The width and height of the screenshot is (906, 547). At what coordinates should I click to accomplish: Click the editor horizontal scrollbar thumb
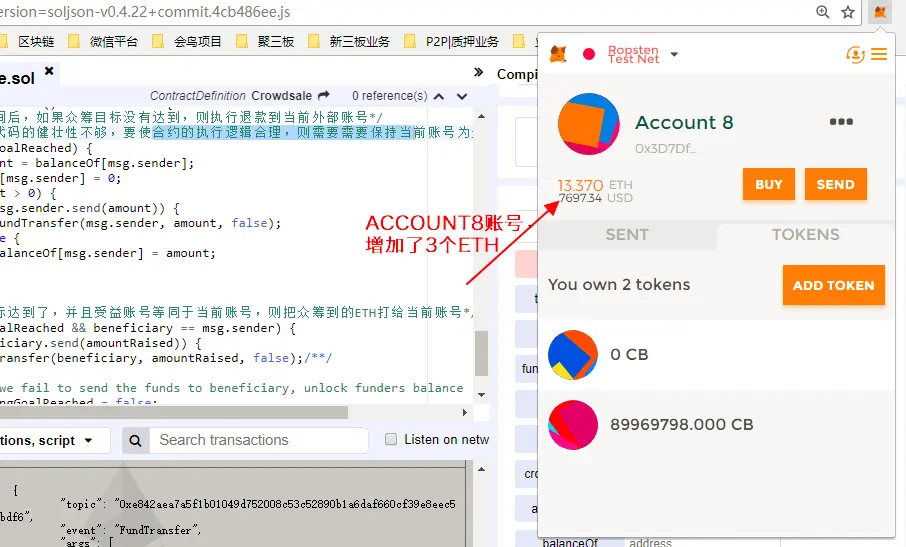coord(174,412)
